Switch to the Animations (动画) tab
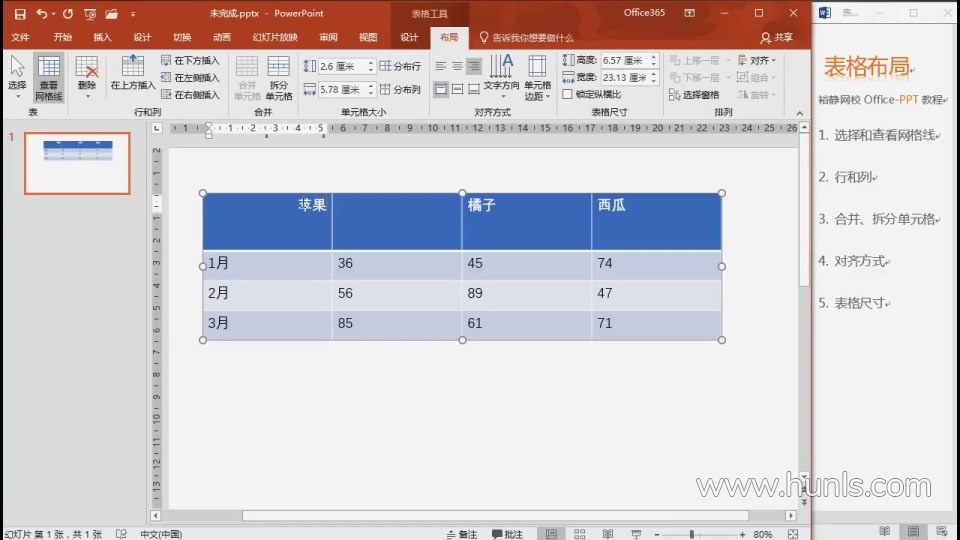The image size is (960, 540). (x=222, y=37)
